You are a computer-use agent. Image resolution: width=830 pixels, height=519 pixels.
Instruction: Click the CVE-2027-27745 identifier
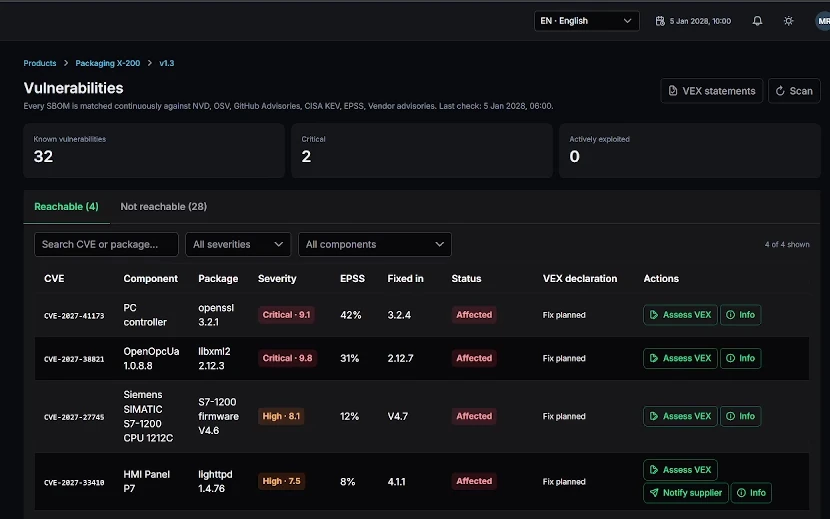click(74, 417)
